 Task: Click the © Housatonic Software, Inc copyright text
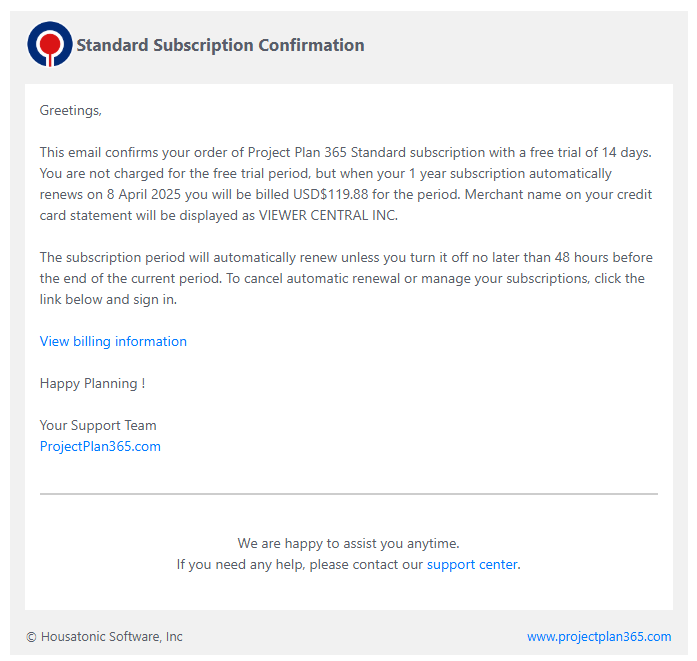click(x=104, y=636)
